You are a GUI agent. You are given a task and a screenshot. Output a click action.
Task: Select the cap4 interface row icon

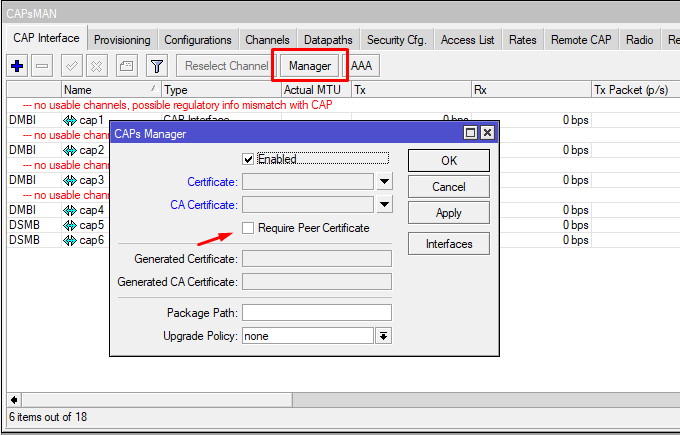click(x=70, y=211)
